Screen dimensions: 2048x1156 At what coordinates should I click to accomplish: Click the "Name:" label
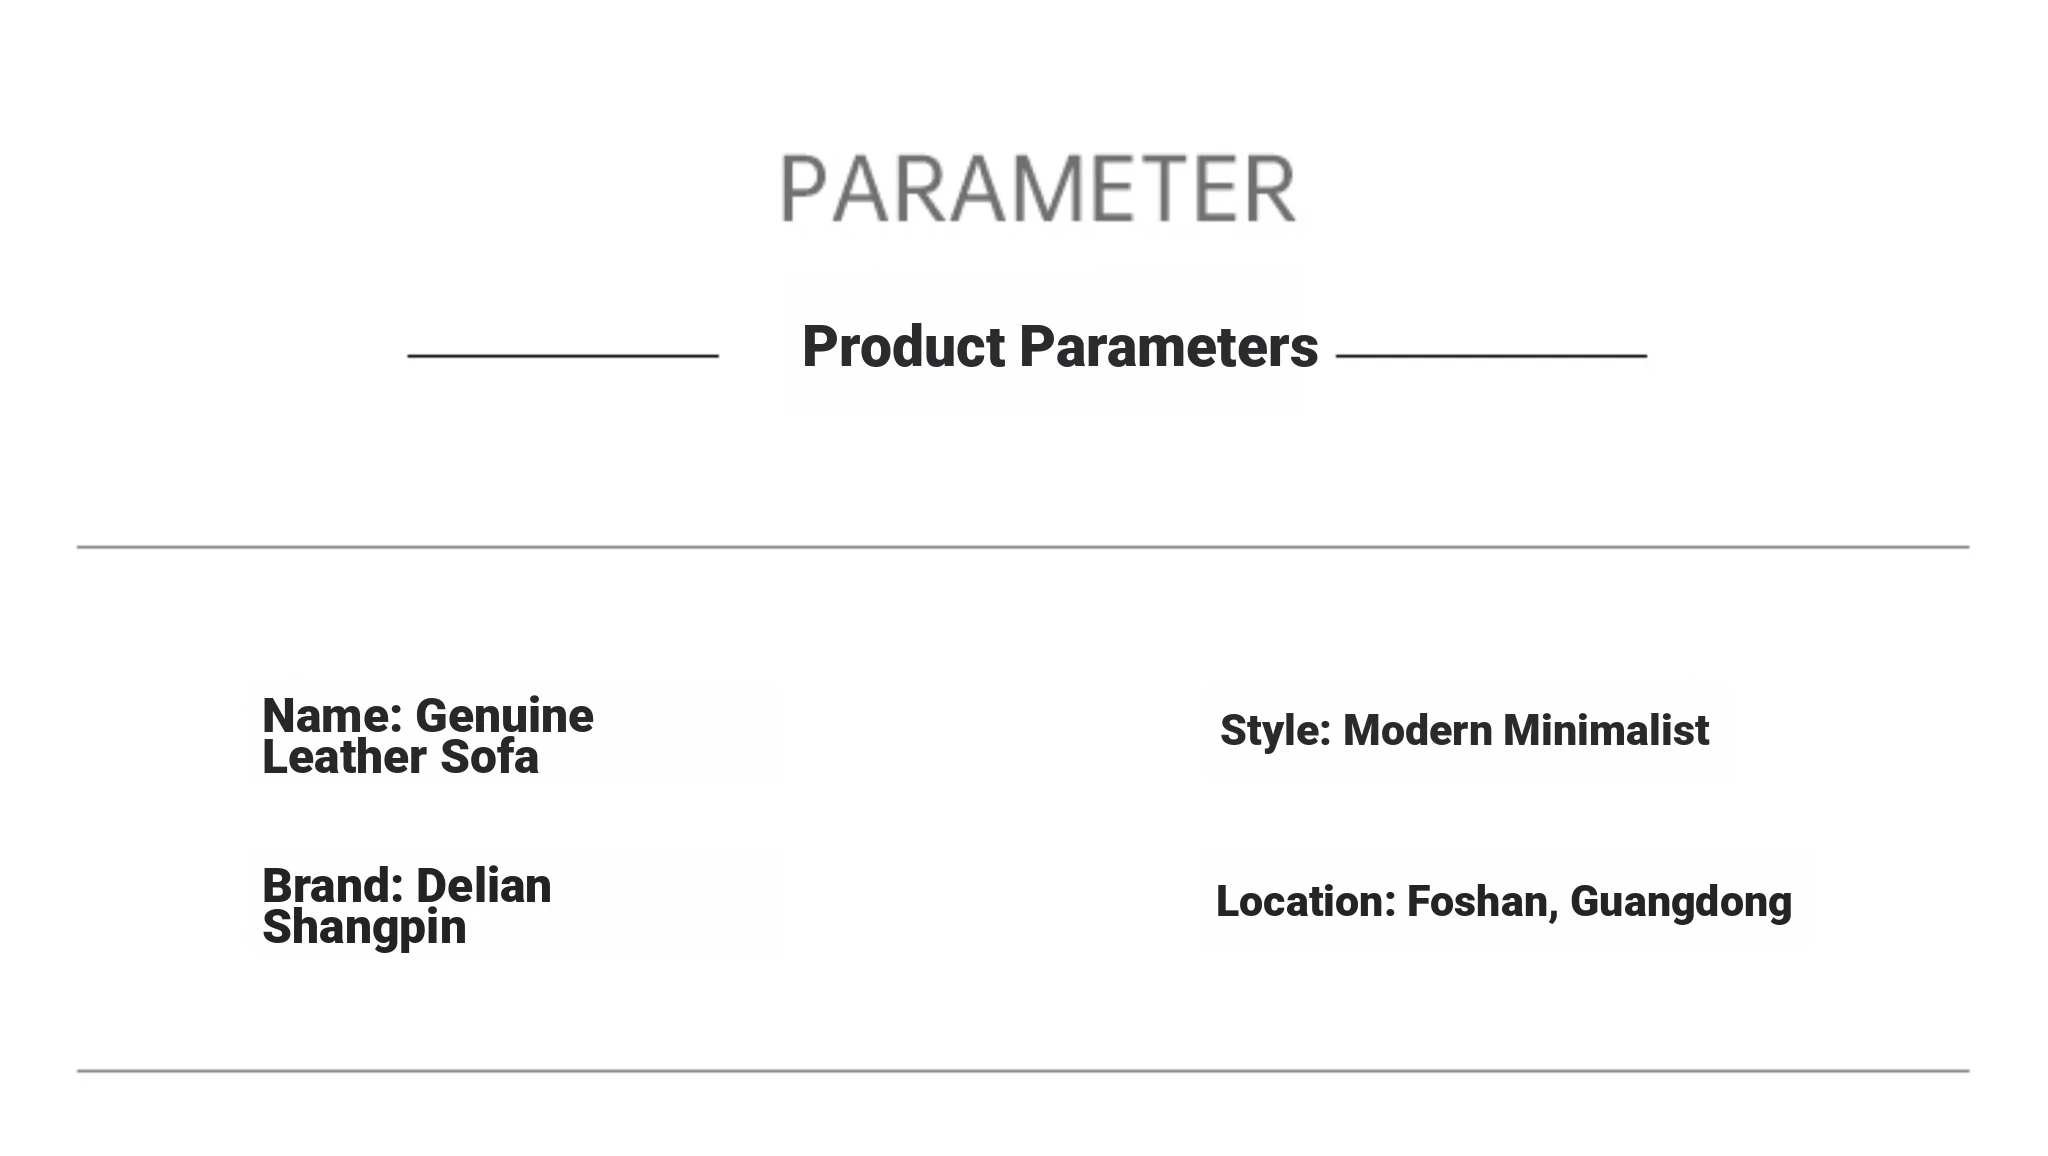tap(332, 716)
